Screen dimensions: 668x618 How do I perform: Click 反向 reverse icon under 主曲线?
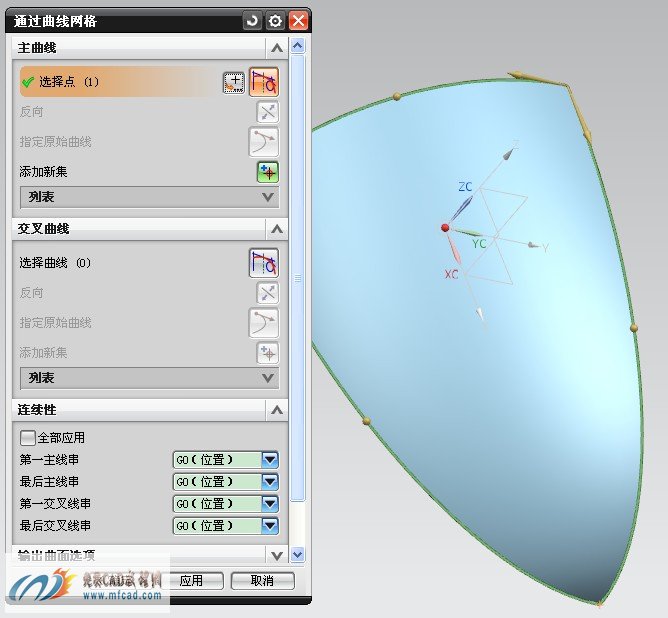click(268, 112)
